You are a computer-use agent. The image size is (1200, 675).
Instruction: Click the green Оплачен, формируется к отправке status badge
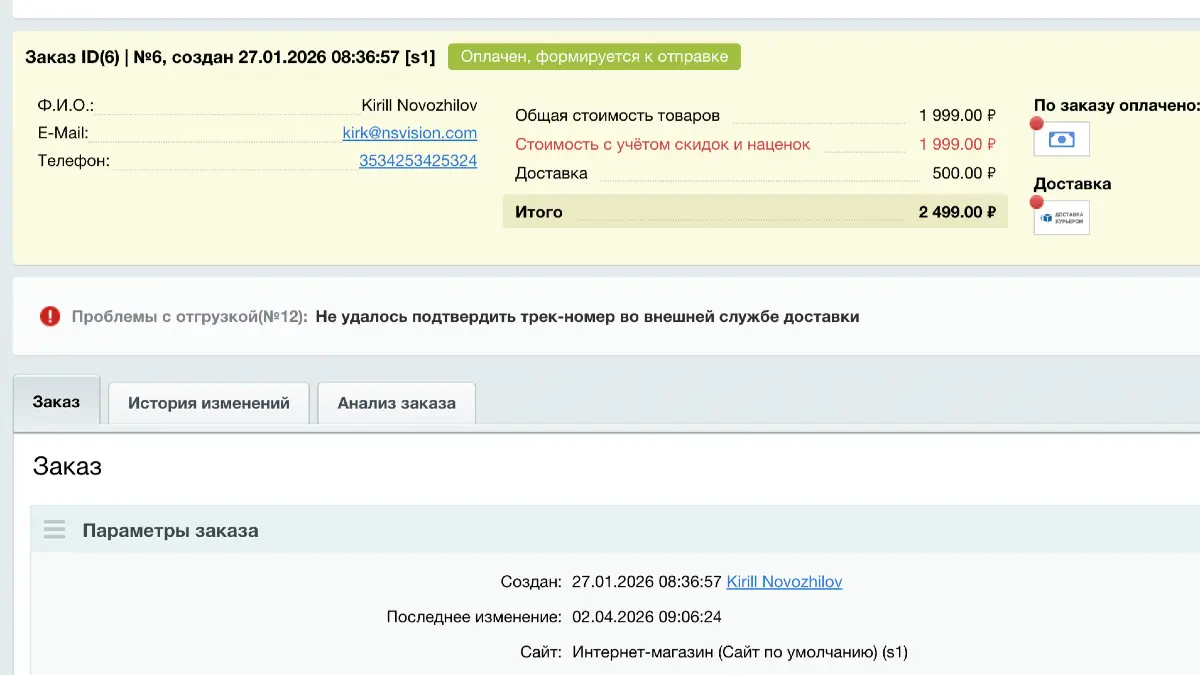coord(595,56)
